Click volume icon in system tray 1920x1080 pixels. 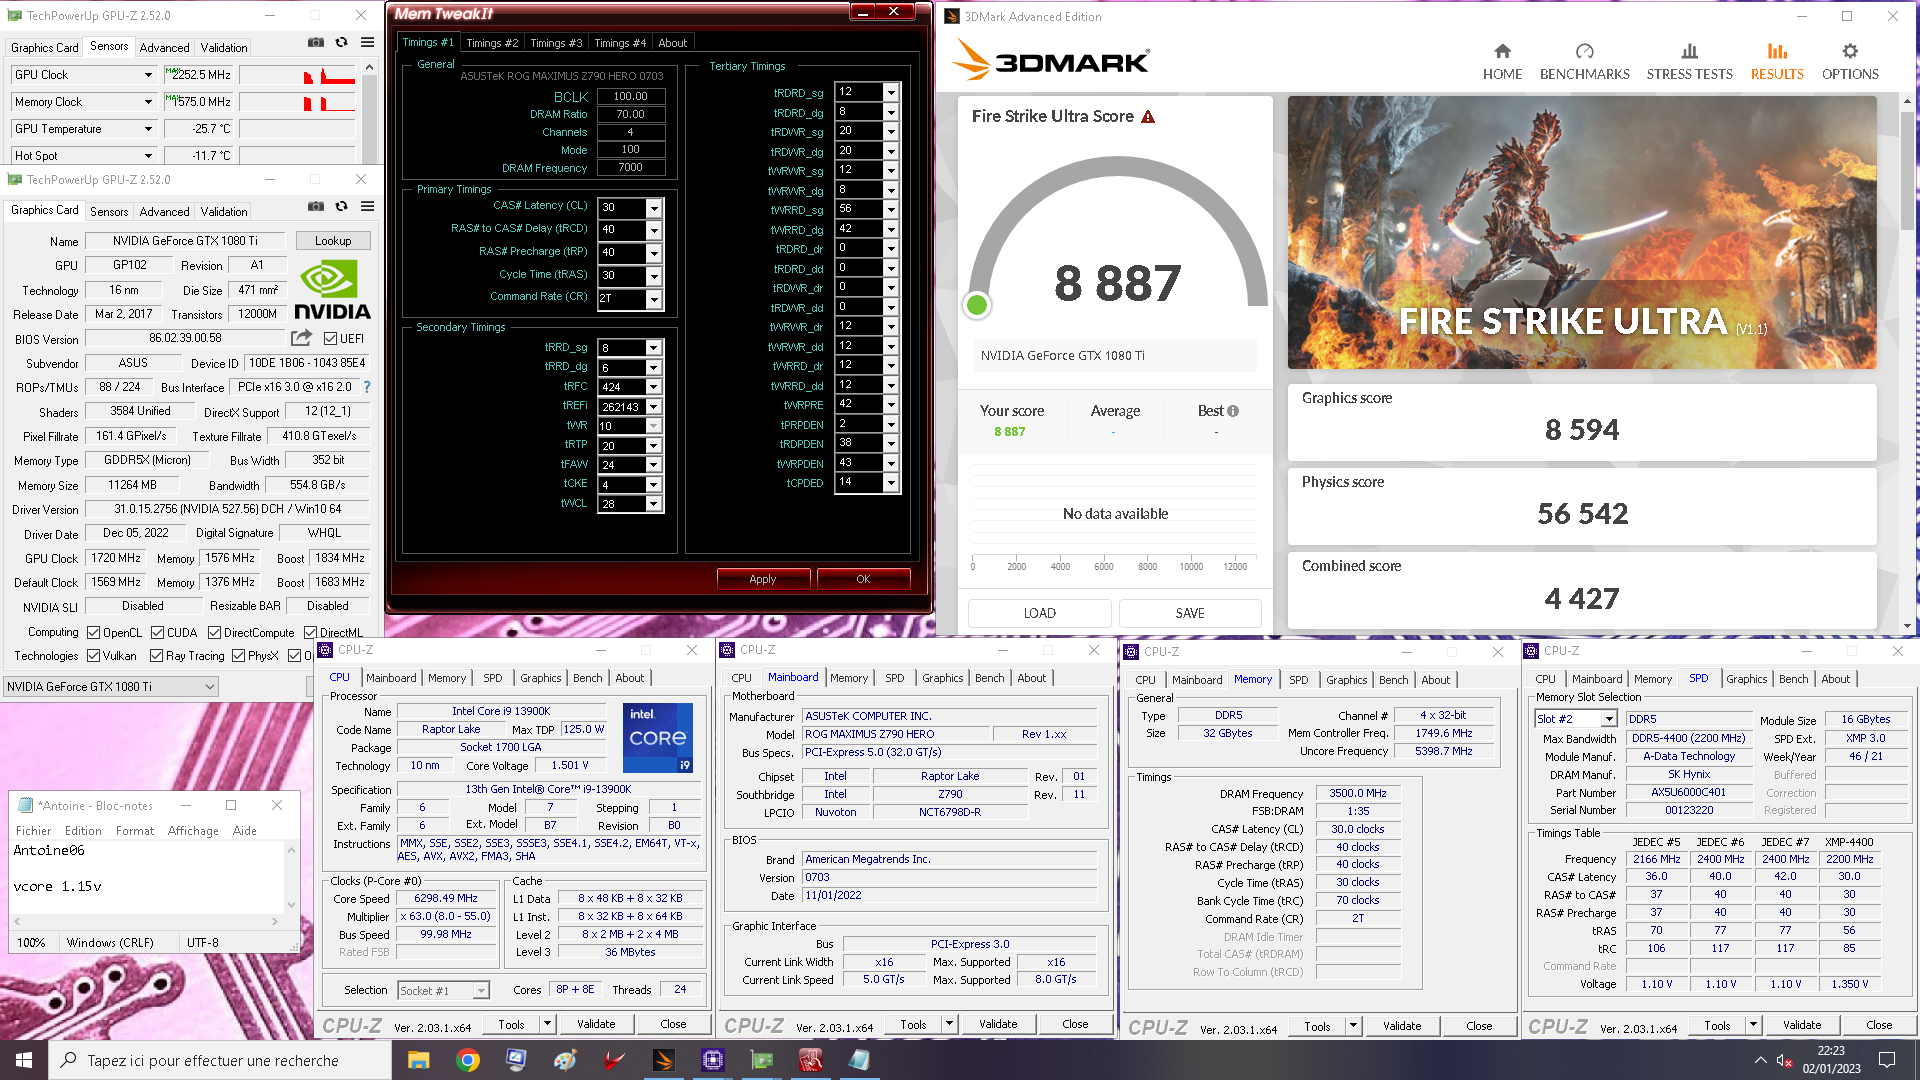click(1784, 1060)
